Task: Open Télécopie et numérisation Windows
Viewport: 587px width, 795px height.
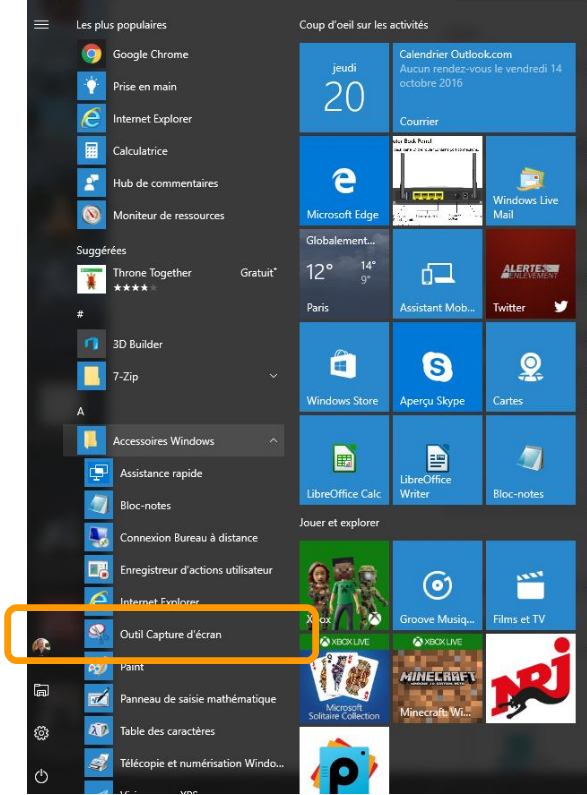Action: coord(184,763)
